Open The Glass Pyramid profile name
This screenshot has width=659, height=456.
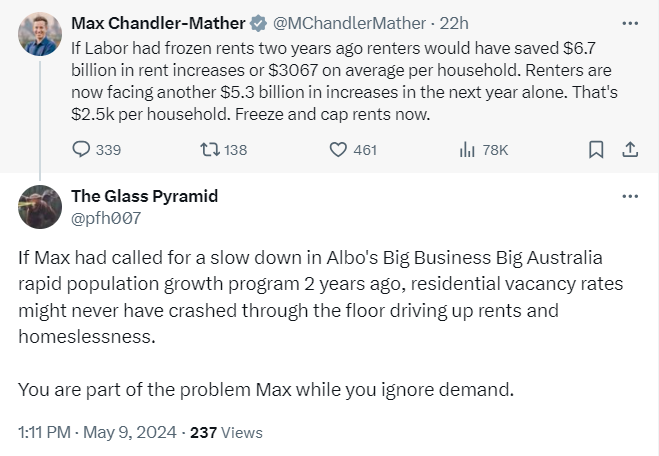tap(144, 196)
